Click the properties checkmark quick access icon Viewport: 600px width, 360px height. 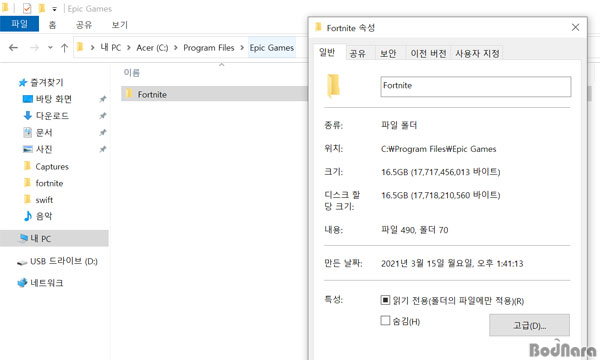tap(27, 8)
